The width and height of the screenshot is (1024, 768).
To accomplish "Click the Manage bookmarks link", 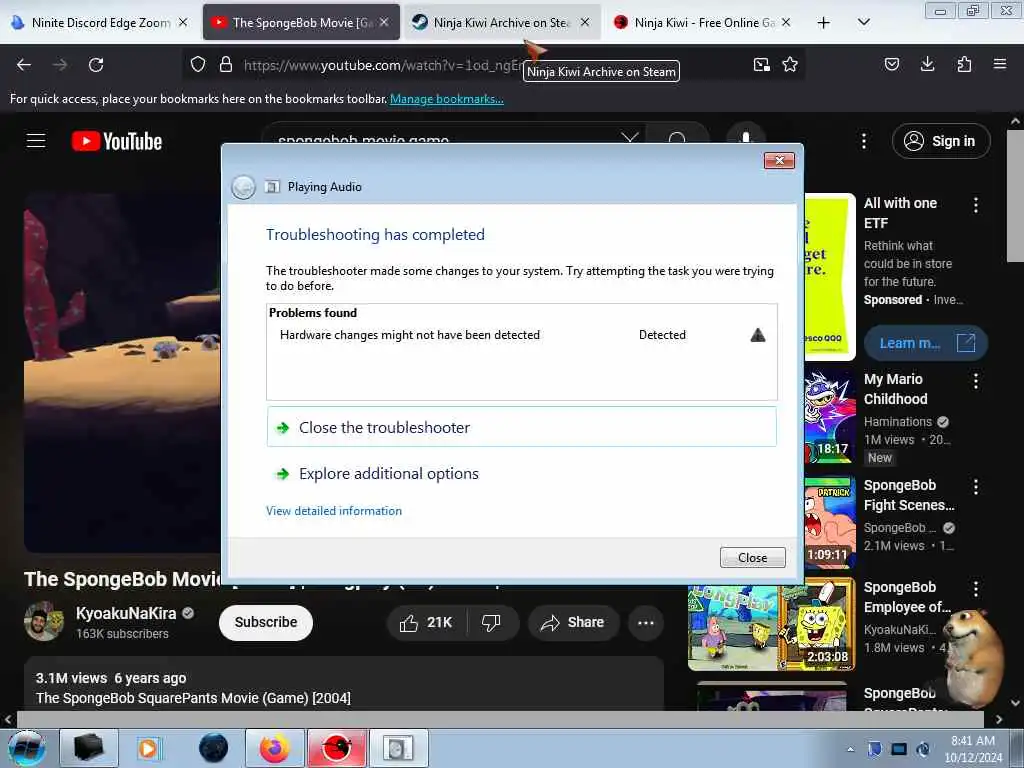I will pos(447,99).
